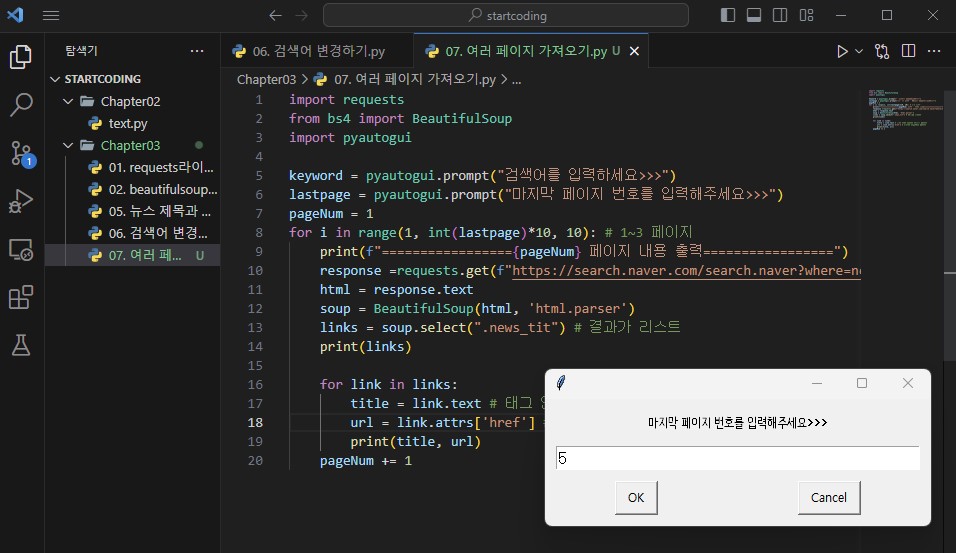The image size is (956, 553).
Task: Open the Source Control view
Action: (21, 153)
